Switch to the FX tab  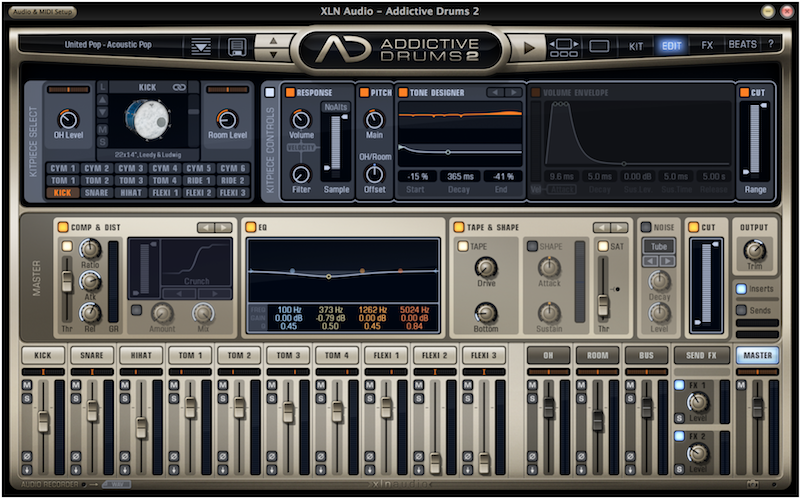click(707, 45)
